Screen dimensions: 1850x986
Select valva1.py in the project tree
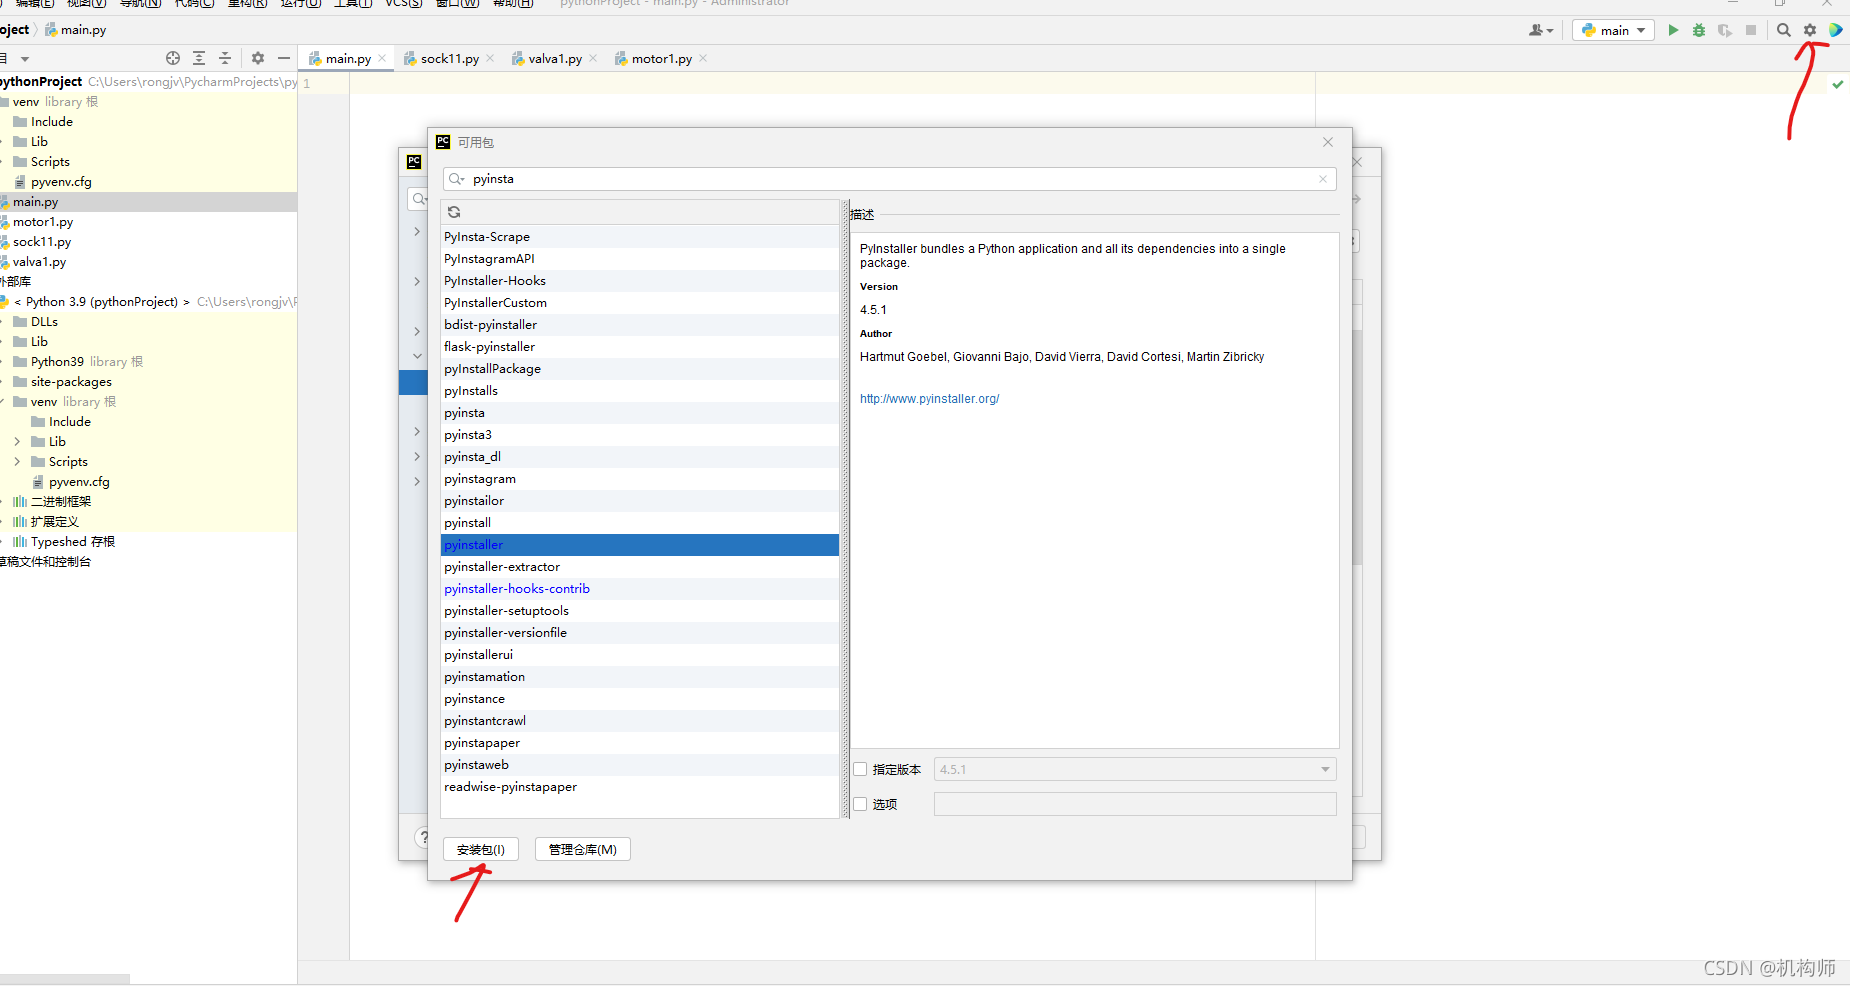[x=148, y=262]
